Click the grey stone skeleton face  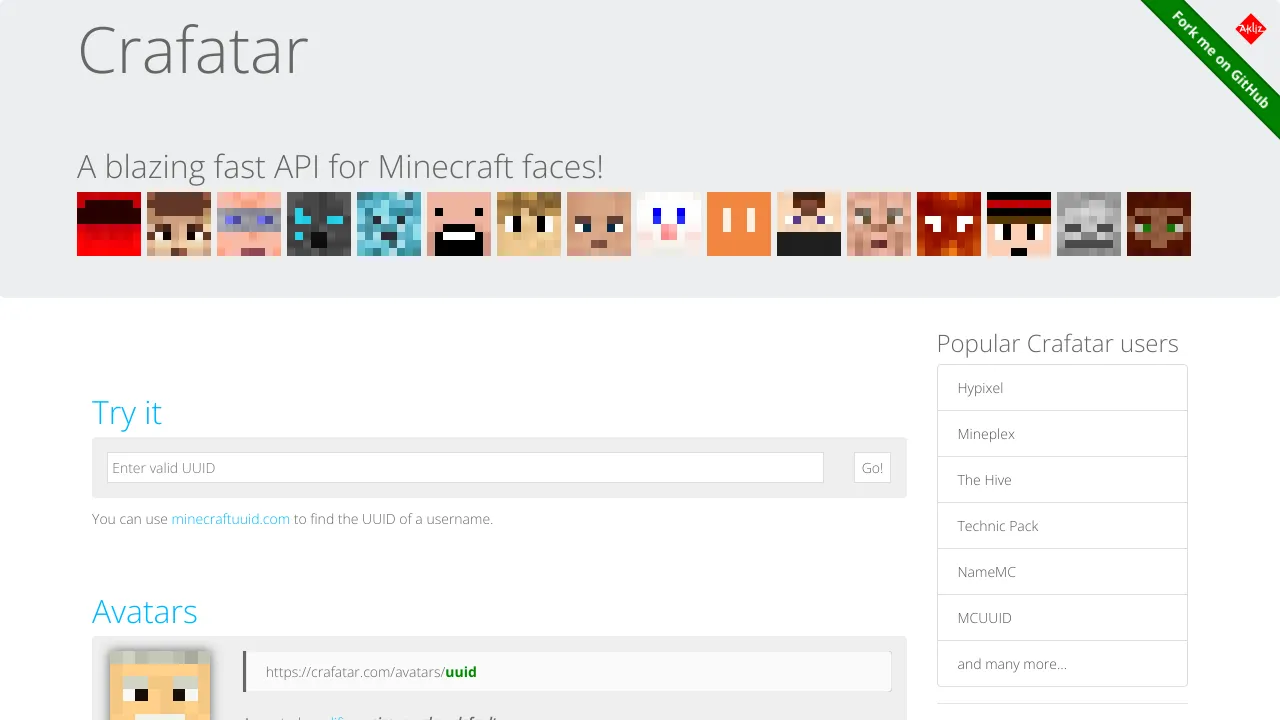tap(1089, 224)
